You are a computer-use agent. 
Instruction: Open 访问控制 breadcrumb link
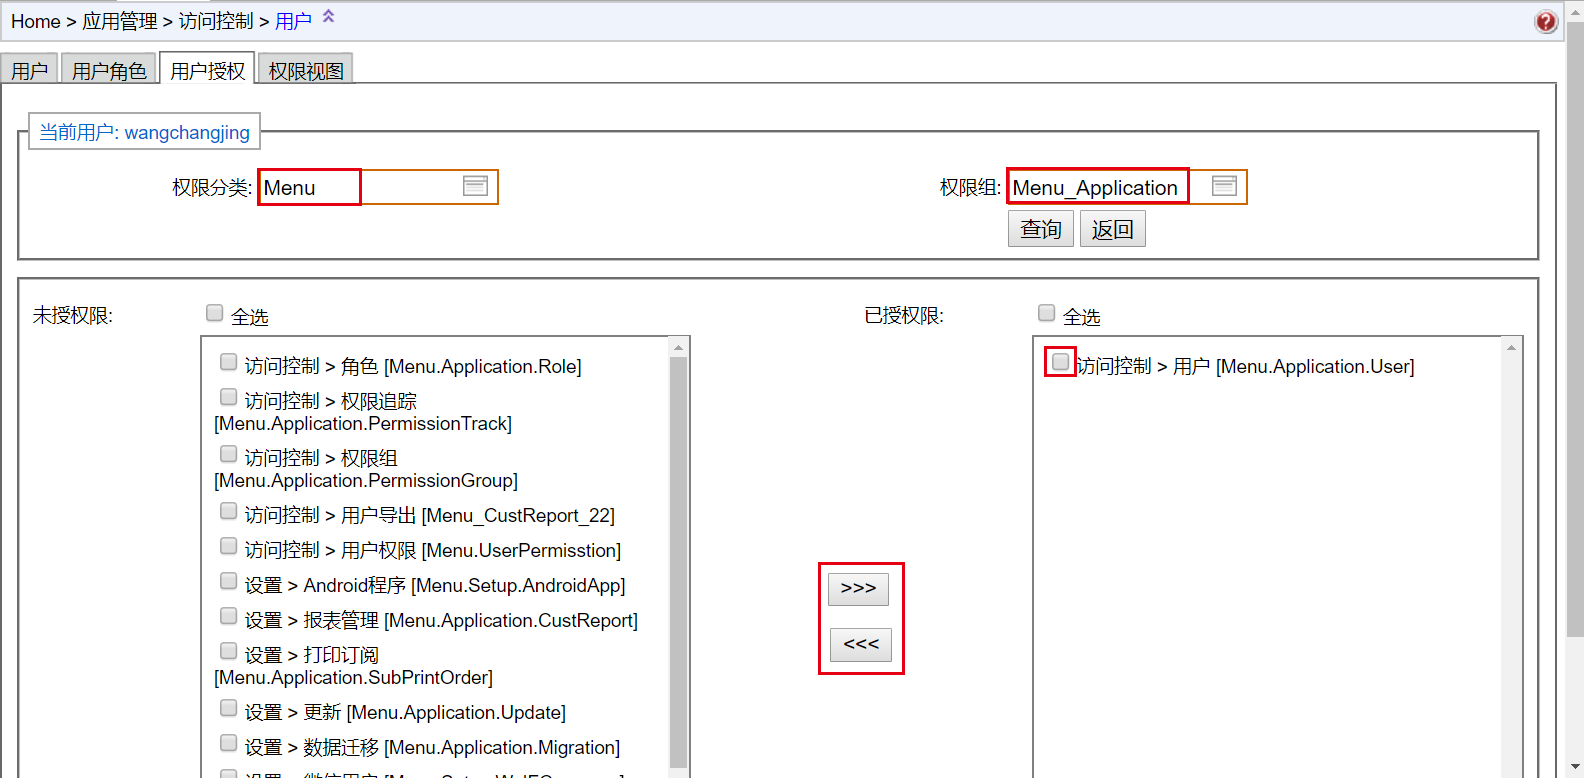[x=216, y=21]
